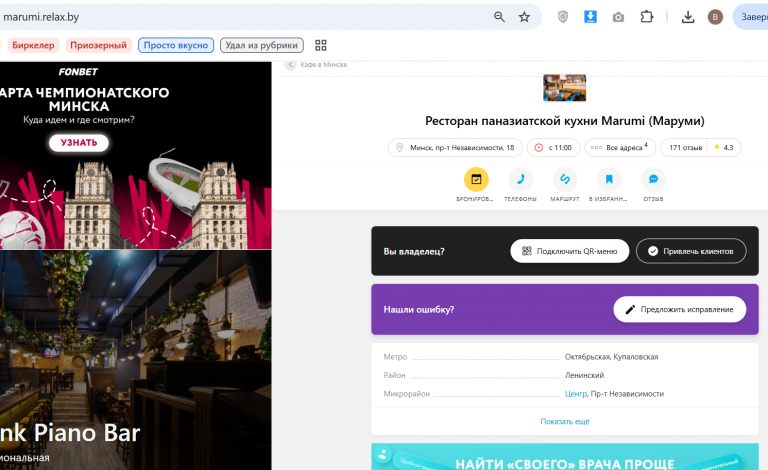Click the Завершить button in browser toolbar

click(x=751, y=17)
